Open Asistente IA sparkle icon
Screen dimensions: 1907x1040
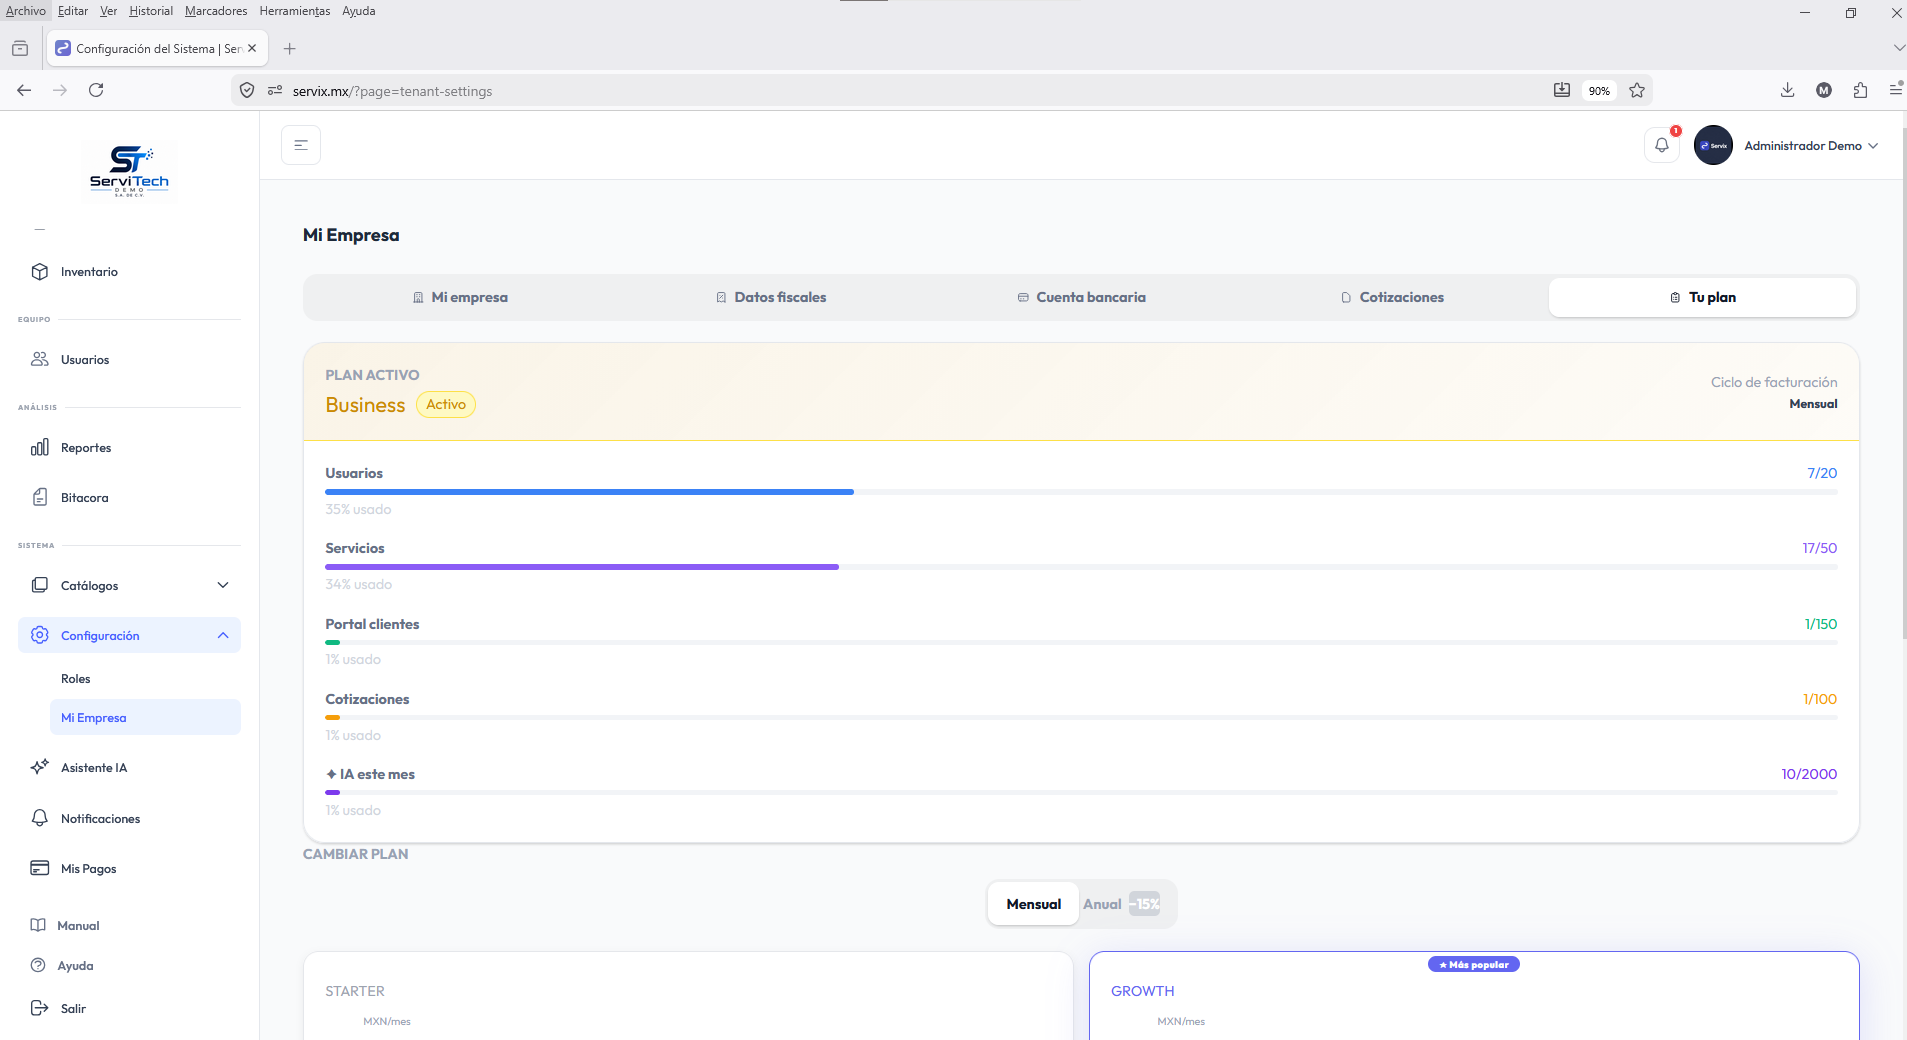tap(40, 767)
